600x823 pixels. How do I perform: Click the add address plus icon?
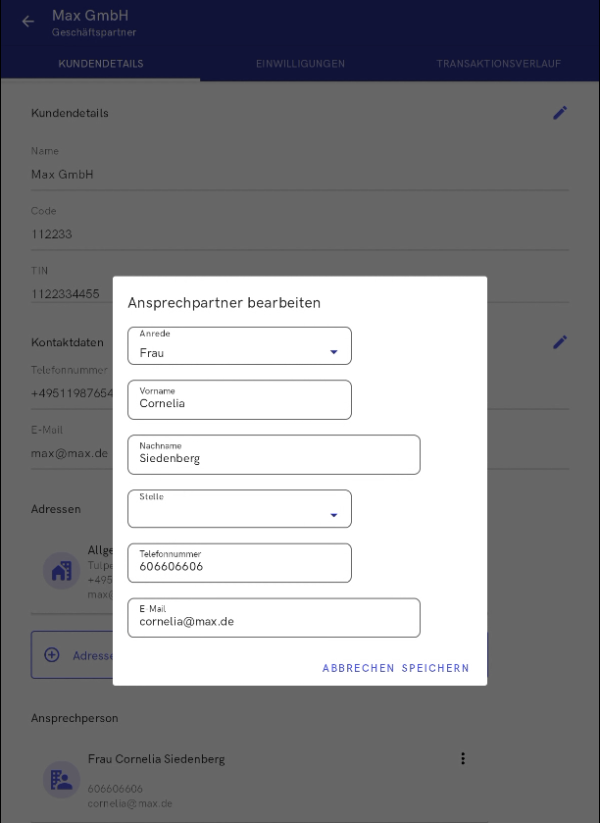52,655
